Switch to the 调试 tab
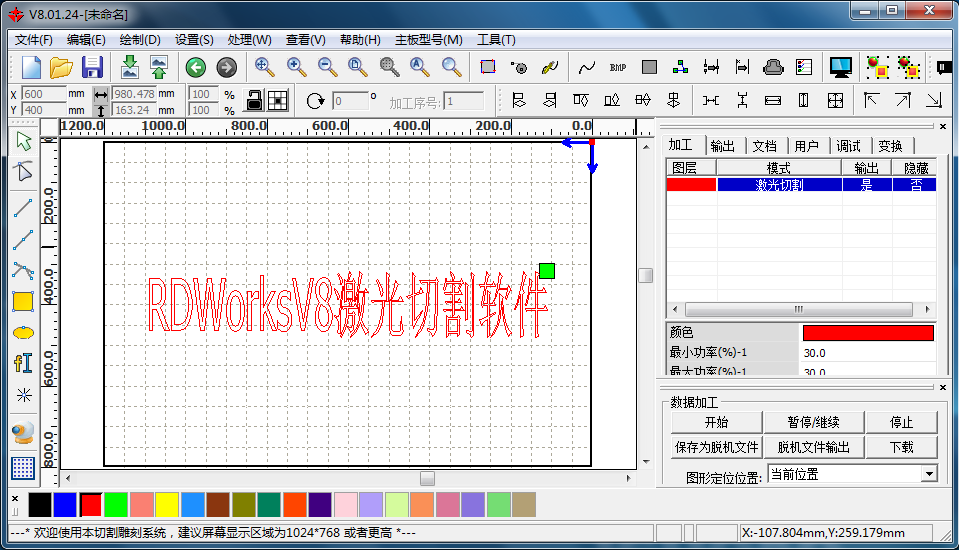Image resolution: width=959 pixels, height=550 pixels. [849, 146]
